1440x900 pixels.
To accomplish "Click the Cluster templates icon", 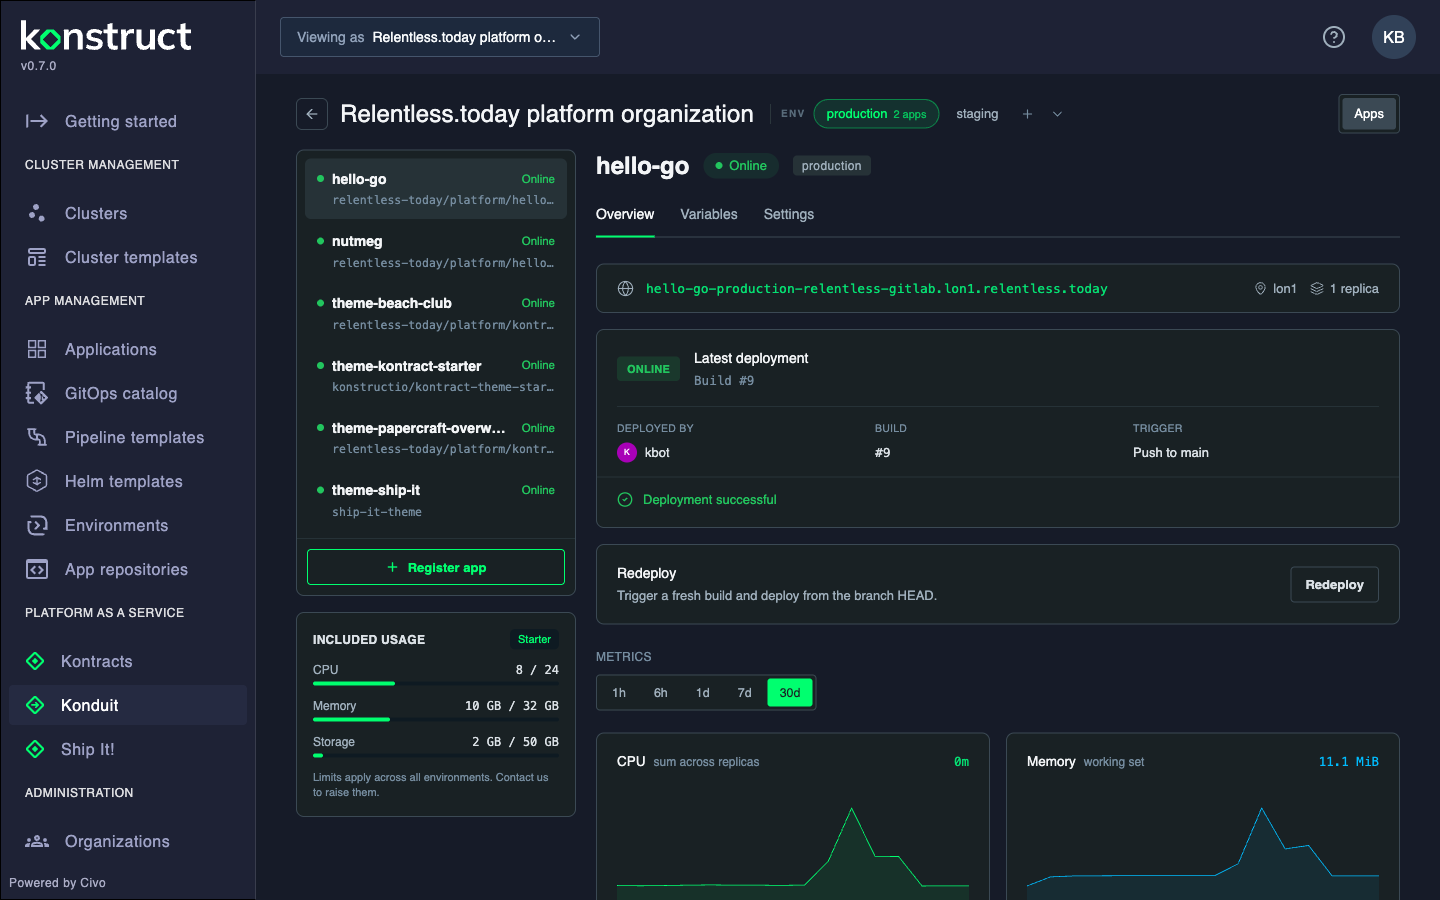I will tap(37, 257).
